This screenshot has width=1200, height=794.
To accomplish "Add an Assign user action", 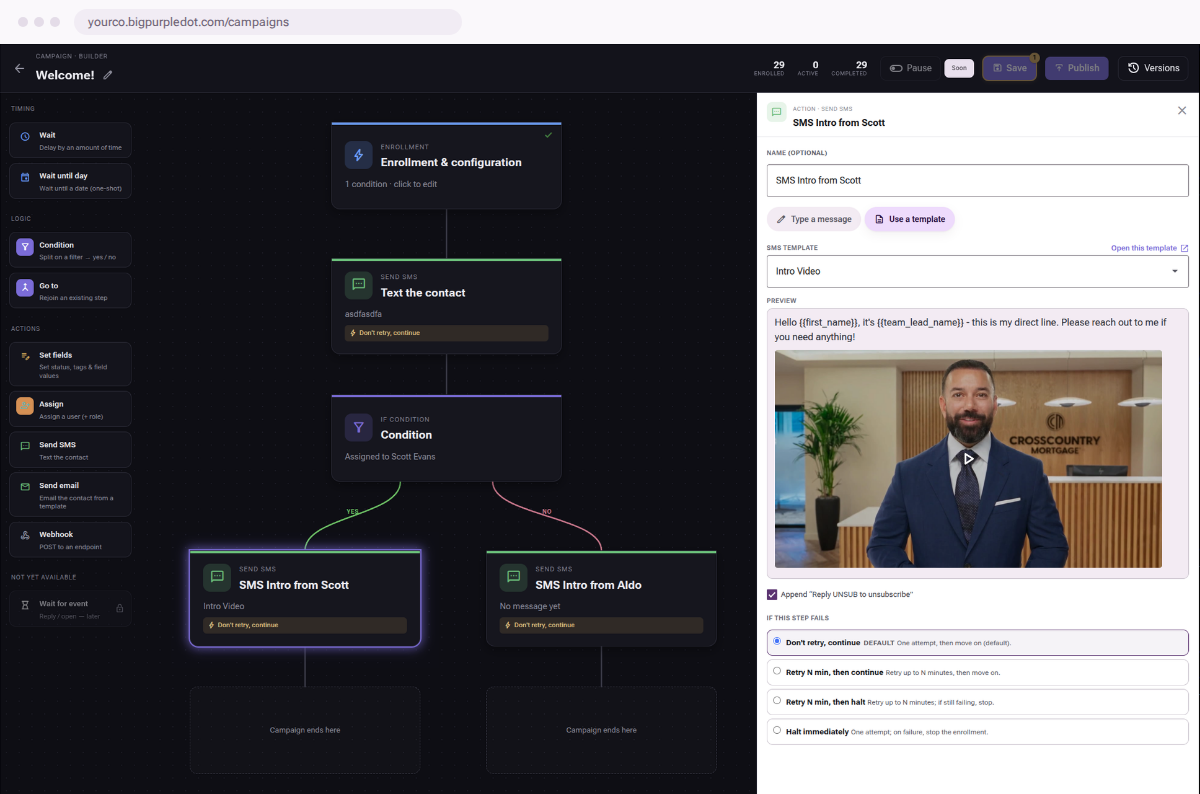I will (70, 409).
